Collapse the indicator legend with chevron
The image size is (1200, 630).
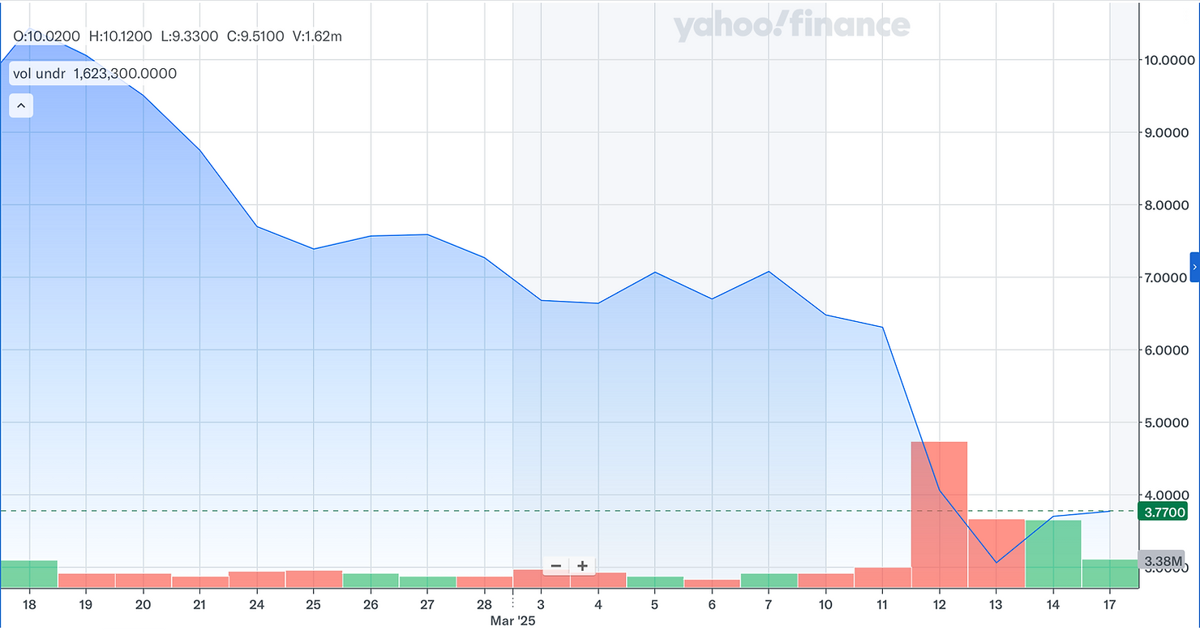point(22,105)
